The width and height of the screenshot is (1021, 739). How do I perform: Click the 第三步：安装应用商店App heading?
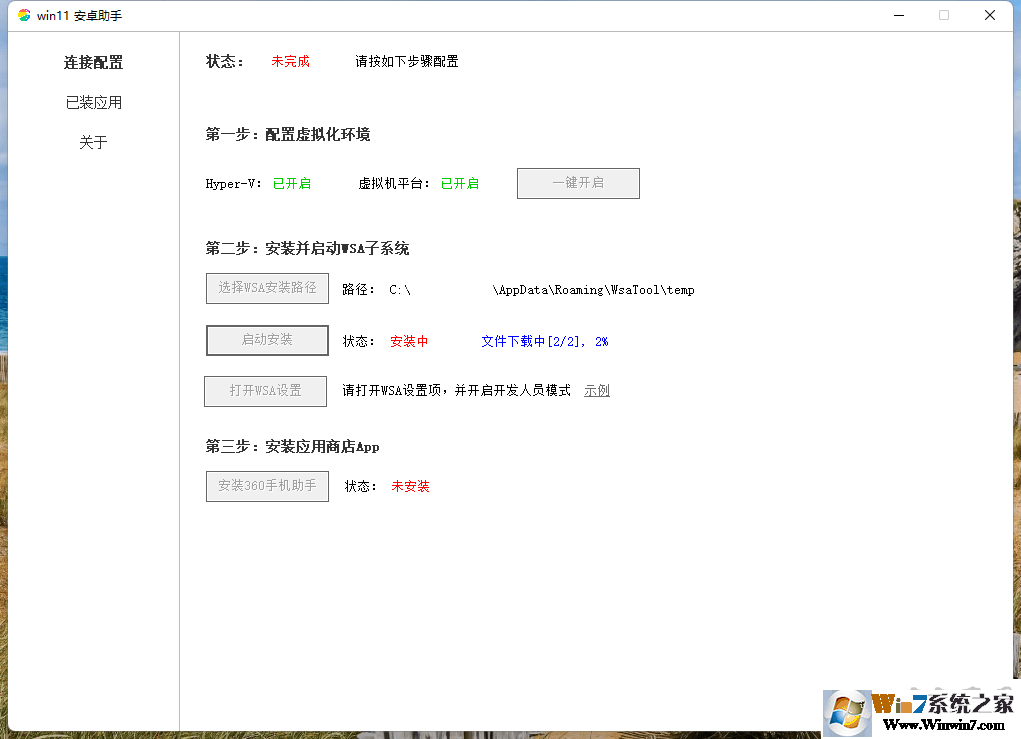click(292, 447)
